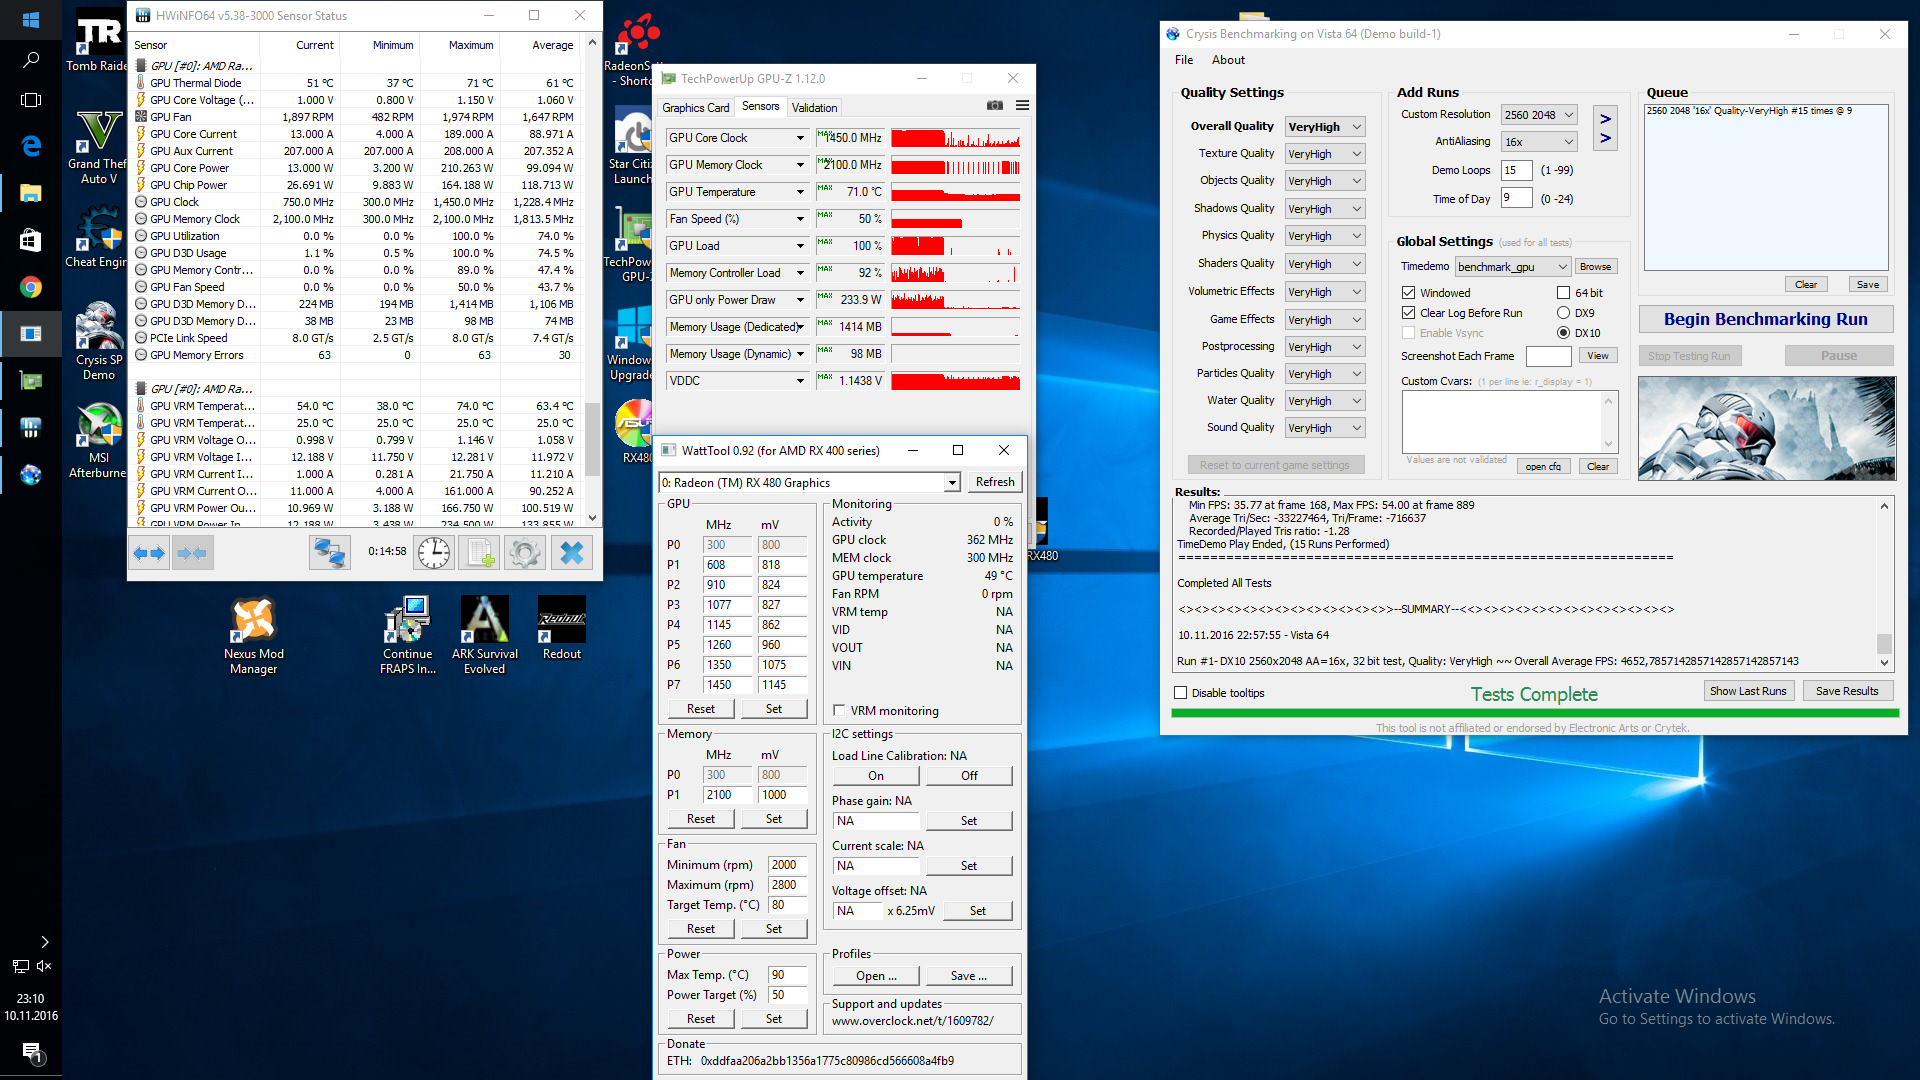Expand the Radeon RX 480 device dropdown
Screen dimensions: 1920x1080
[x=951, y=483]
